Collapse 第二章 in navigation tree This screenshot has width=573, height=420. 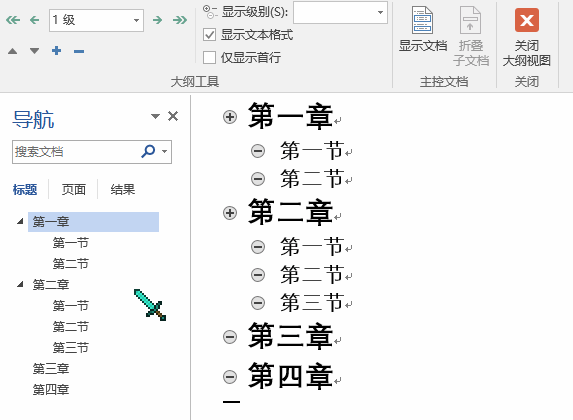(x=20, y=284)
